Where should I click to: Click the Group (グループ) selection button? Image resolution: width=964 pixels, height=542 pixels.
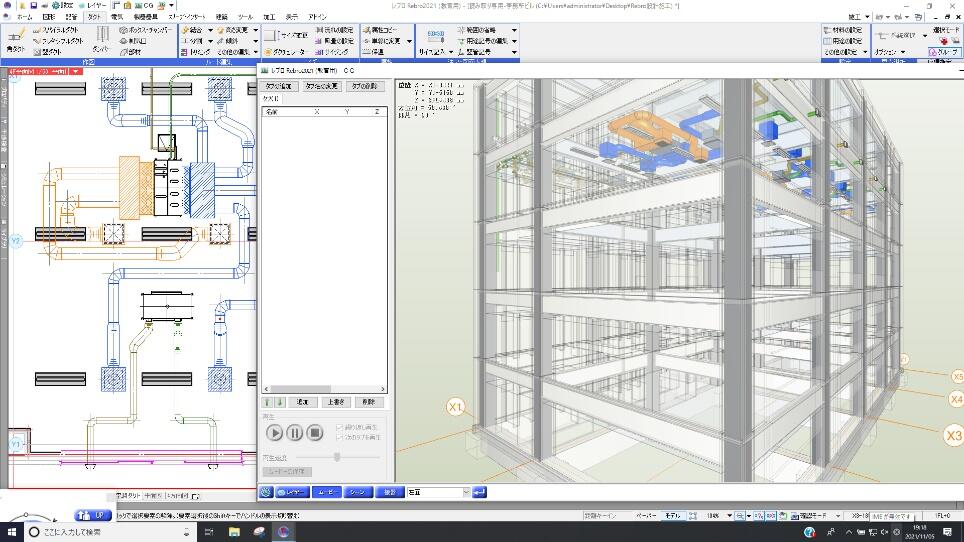[x=943, y=52]
